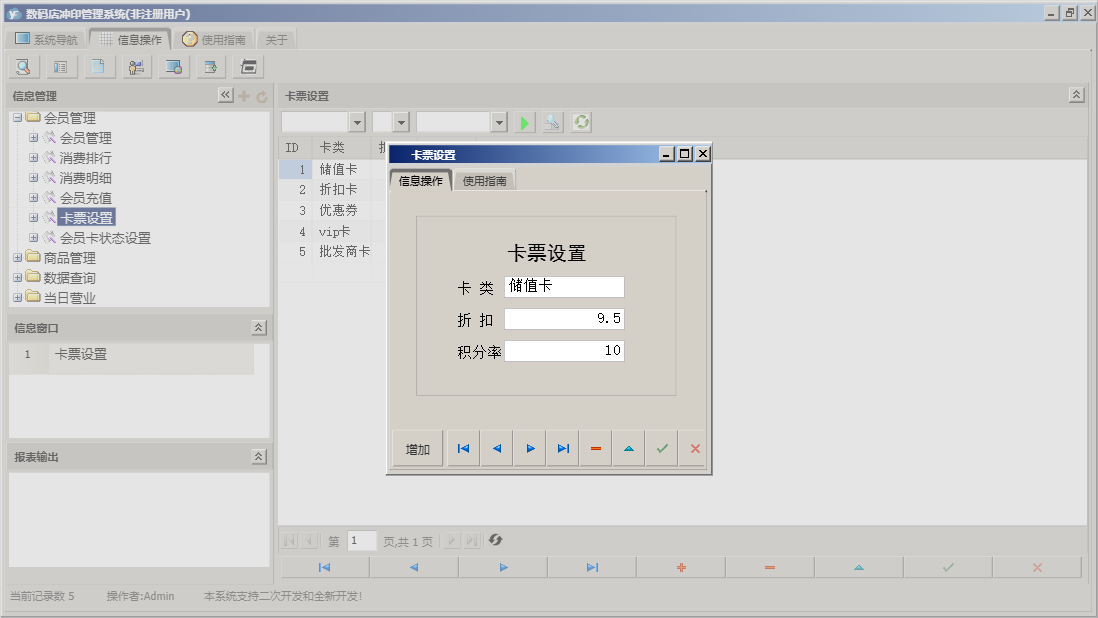Open the first filter field dropdown
The width and height of the screenshot is (1098, 618).
[357, 122]
